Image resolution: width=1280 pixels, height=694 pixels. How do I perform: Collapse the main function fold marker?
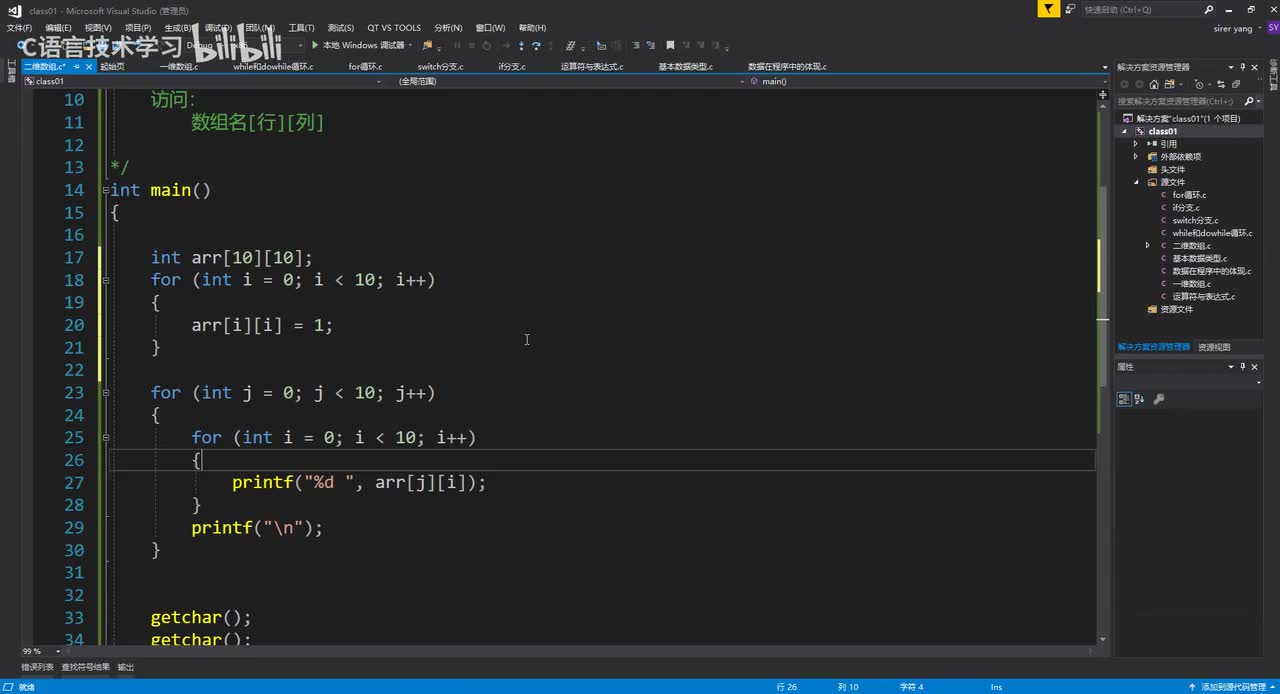pos(105,190)
